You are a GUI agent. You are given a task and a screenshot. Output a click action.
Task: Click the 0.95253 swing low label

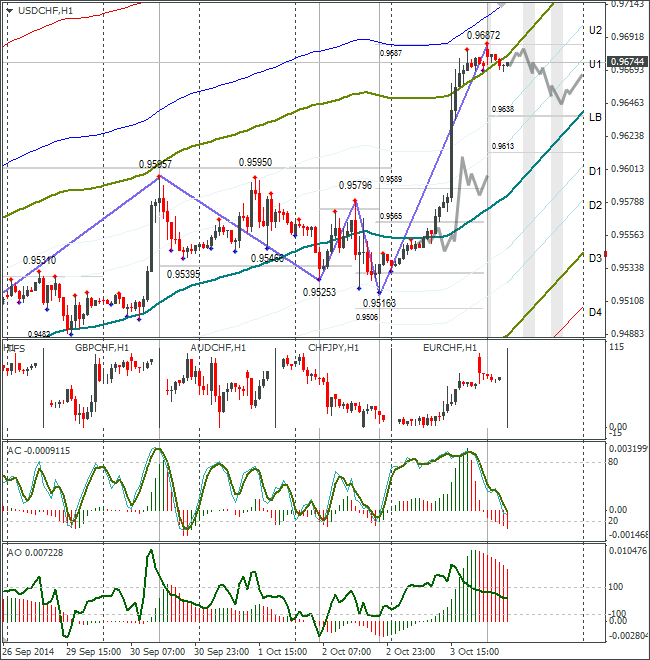(319, 292)
